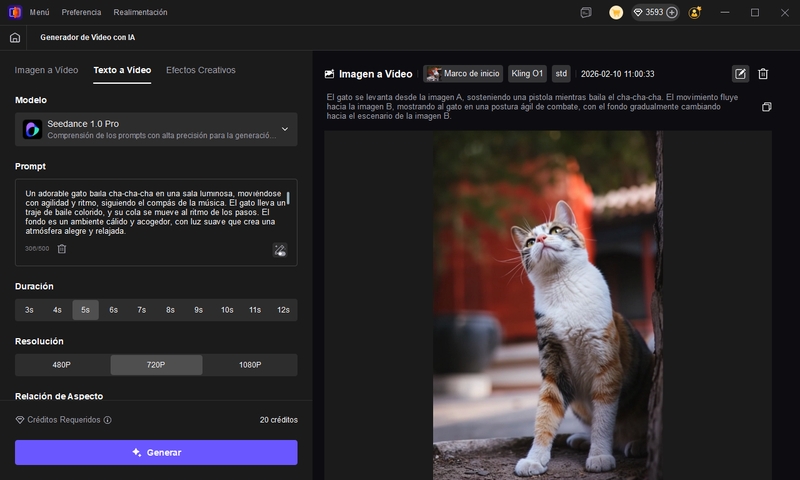
Task: Edit the result with pencil icon
Action: coord(740,74)
